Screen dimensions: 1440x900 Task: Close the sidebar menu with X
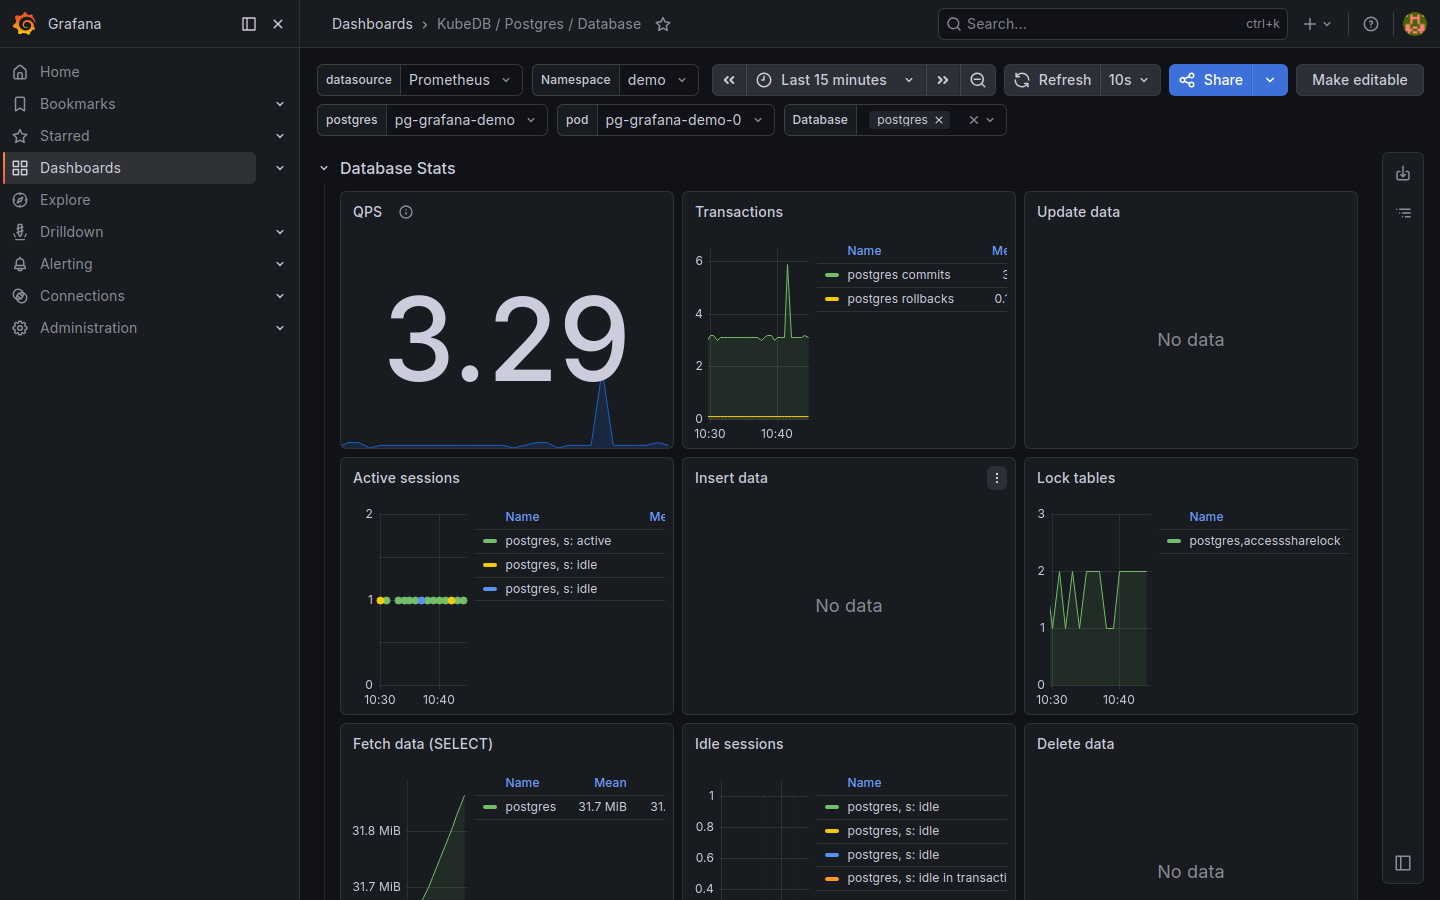[x=278, y=24]
